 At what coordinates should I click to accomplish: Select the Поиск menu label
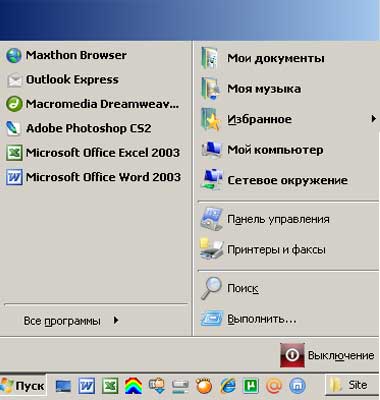pyautogui.click(x=243, y=288)
